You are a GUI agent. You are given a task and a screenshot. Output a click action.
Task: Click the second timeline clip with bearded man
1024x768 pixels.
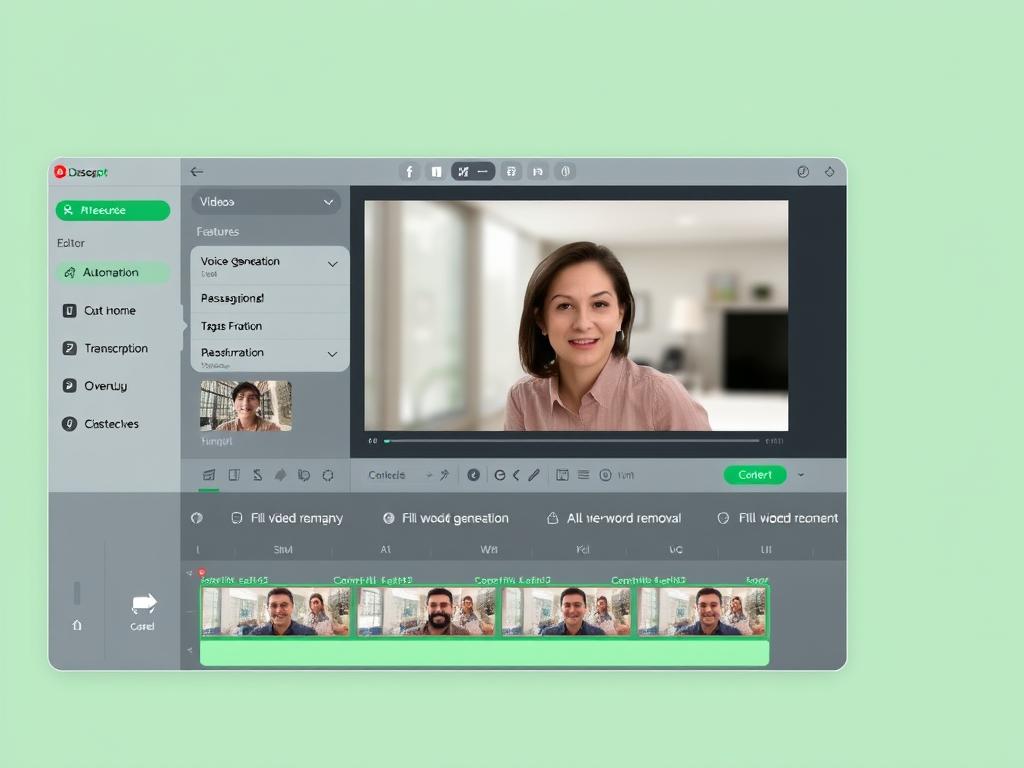tap(426, 612)
